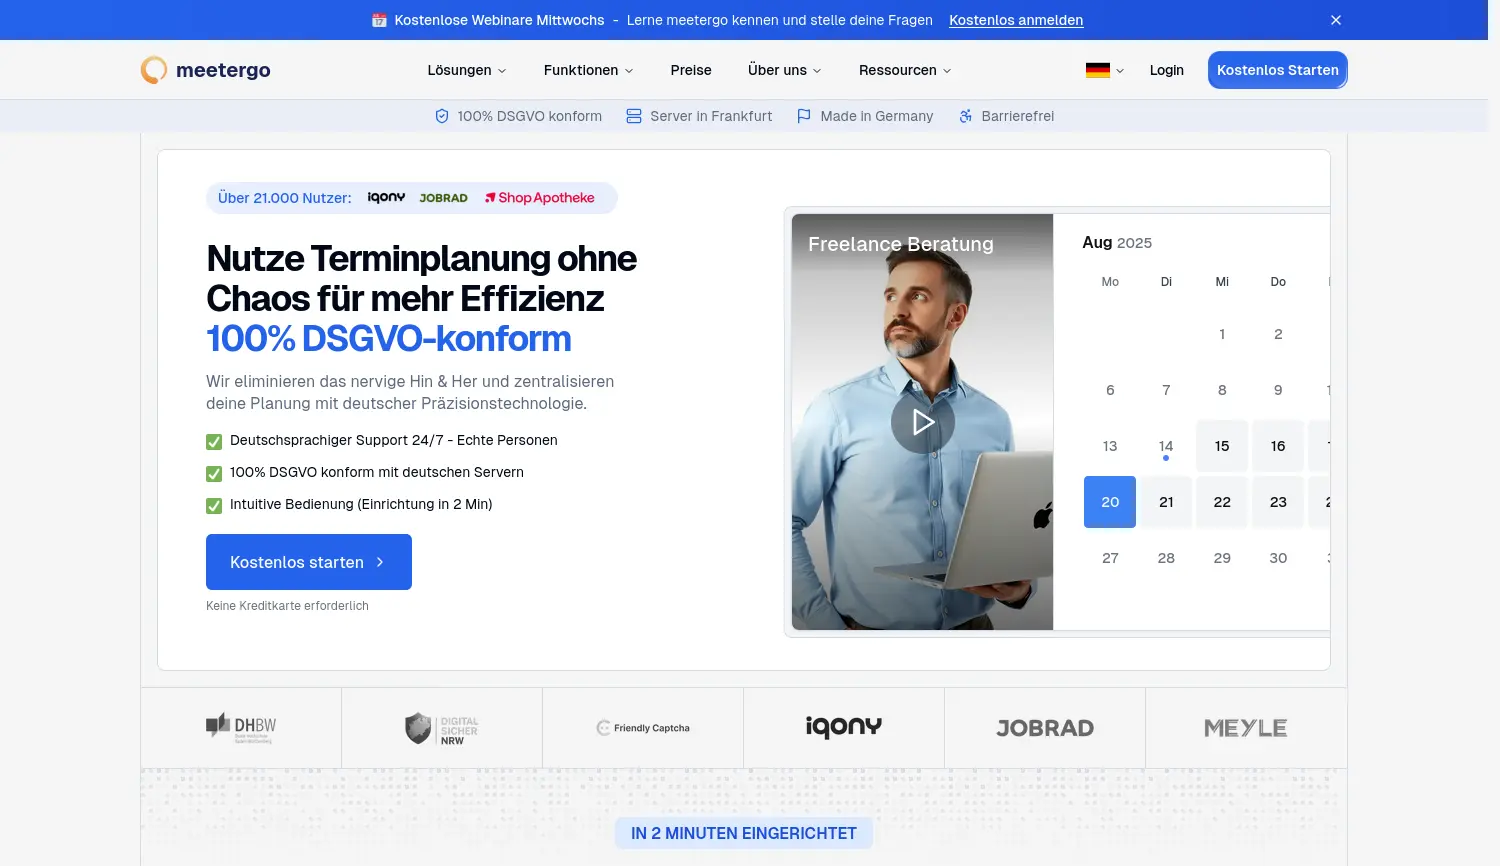Click the DSGVO shield icon in the trust bar
The image size is (1500, 866).
coord(441,116)
